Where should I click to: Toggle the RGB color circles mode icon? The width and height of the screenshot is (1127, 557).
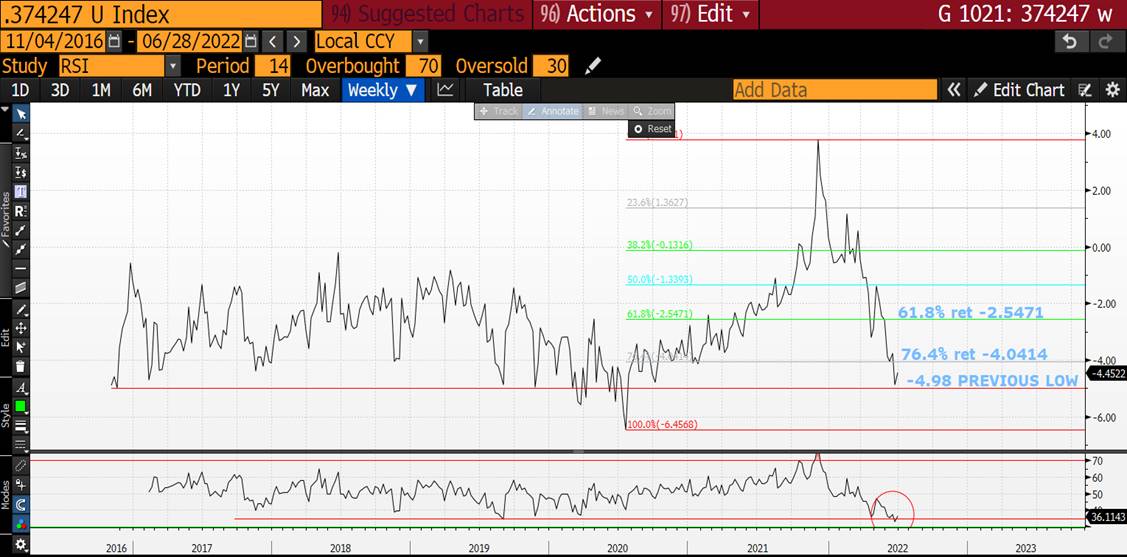[21, 523]
